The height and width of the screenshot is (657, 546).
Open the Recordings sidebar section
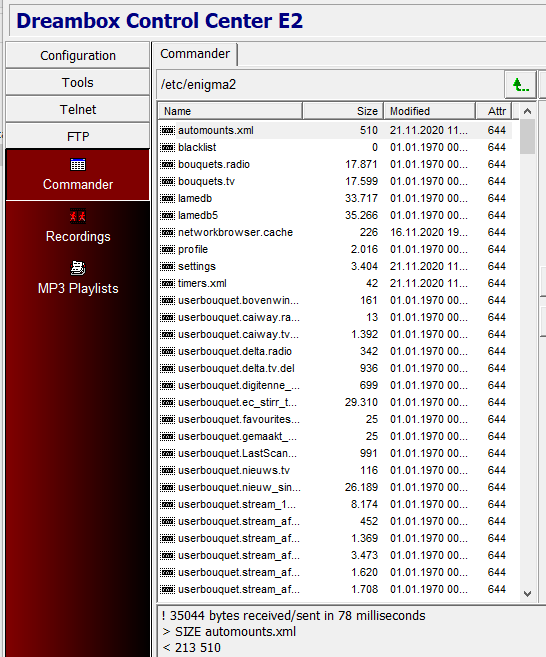78,227
